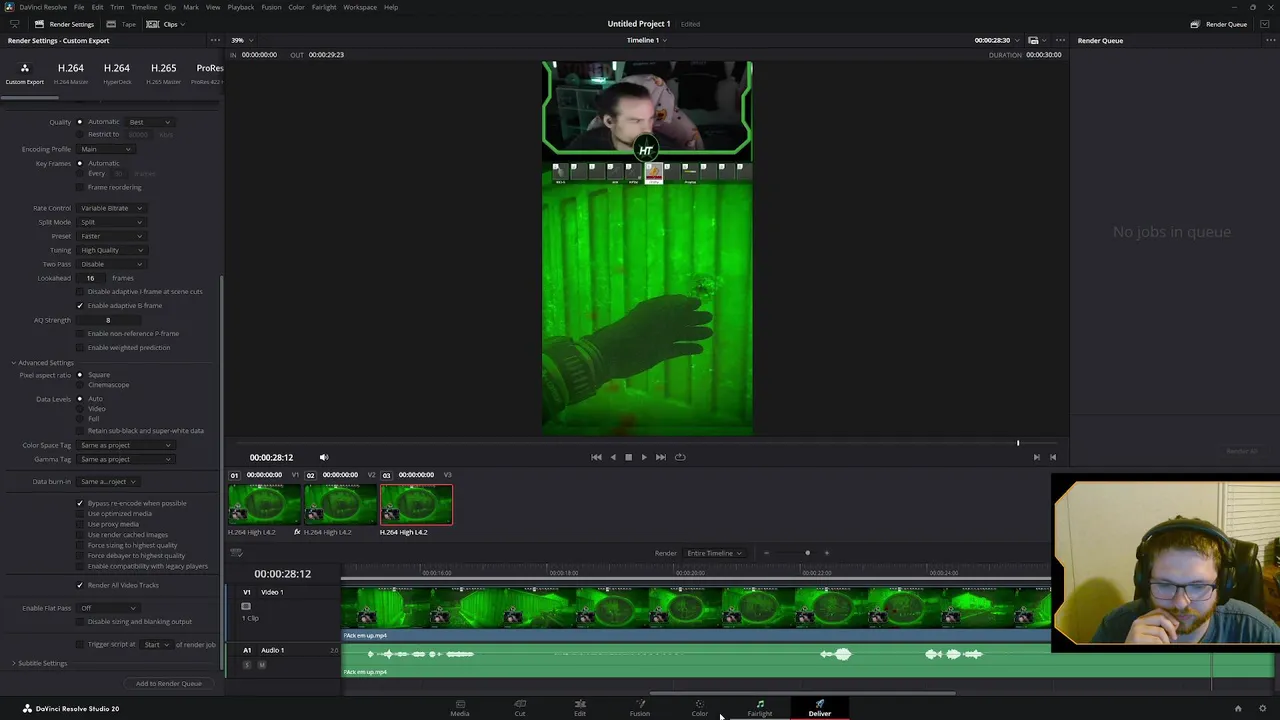Open the Workspace menu
This screenshot has height=720, width=1280.
[360, 7]
